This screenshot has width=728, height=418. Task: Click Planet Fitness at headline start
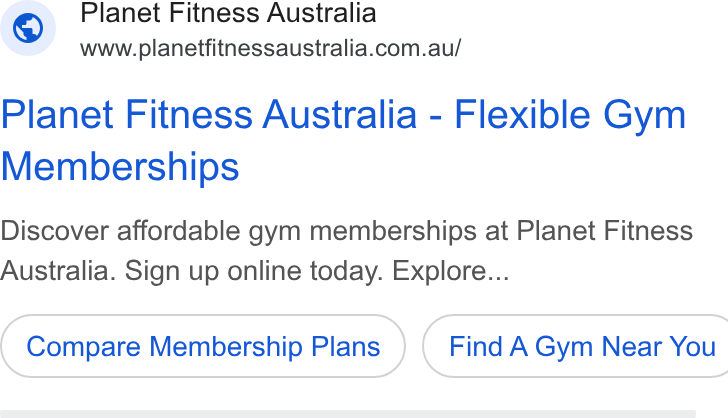(127, 115)
